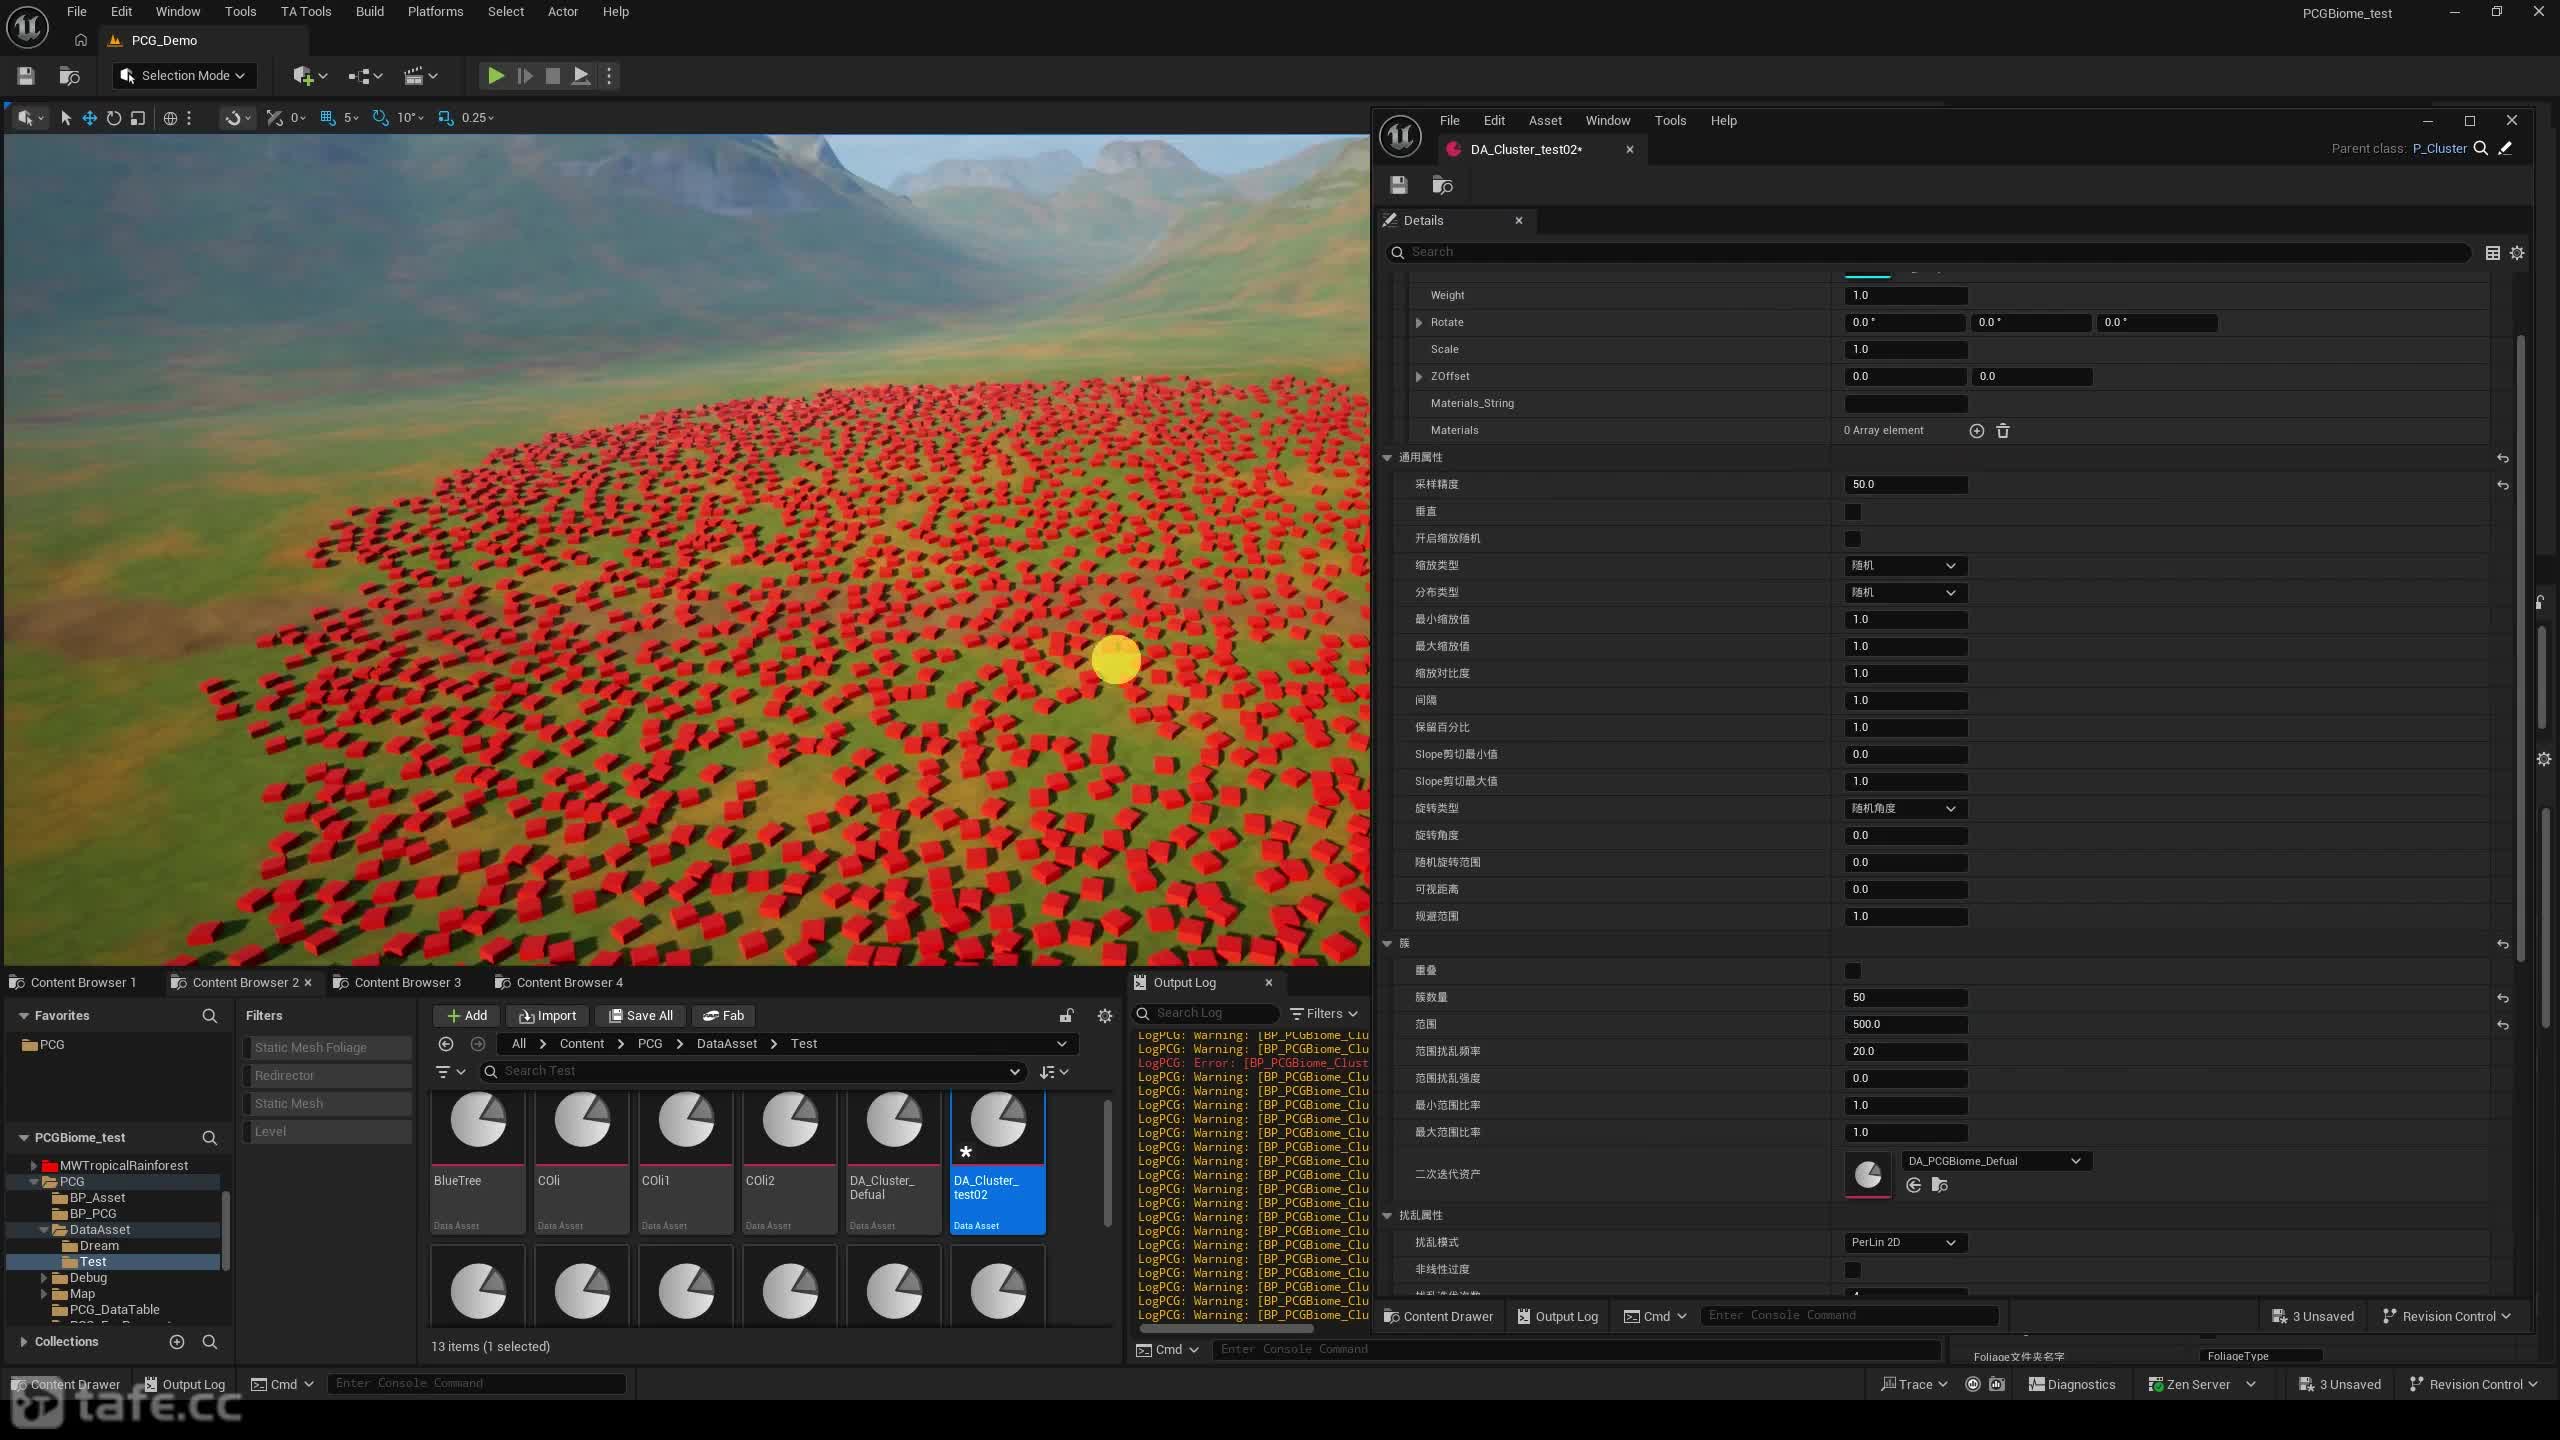Click the 采样精度 value field
This screenshot has width=2560, height=1440.
pos(1905,485)
